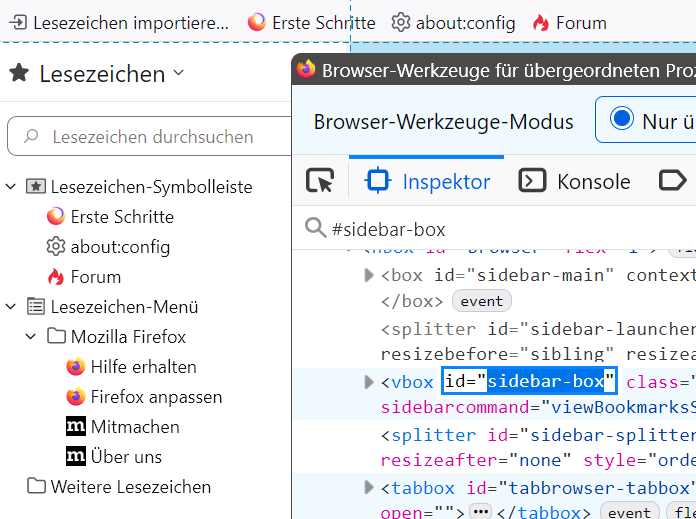Viewport: 696px width, 519px height.
Task: Click the event badge after the tabbox element
Action: [630, 512]
